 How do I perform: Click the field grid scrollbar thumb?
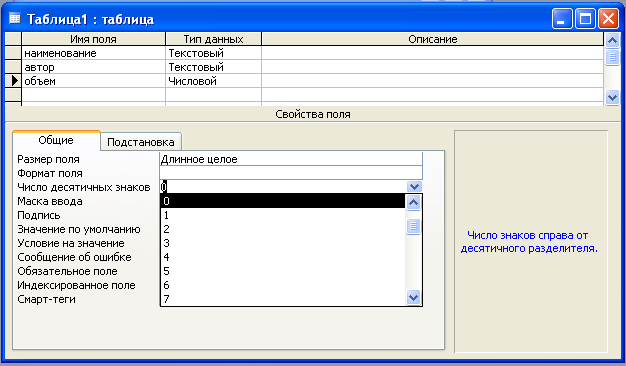612,57
